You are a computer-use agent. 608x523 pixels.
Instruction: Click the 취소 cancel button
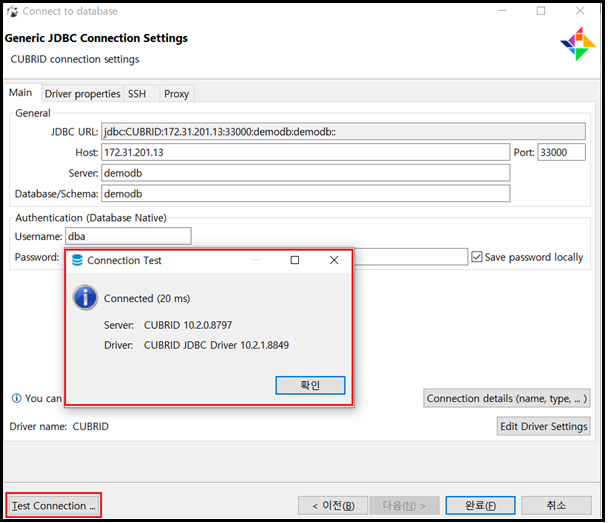[556, 506]
